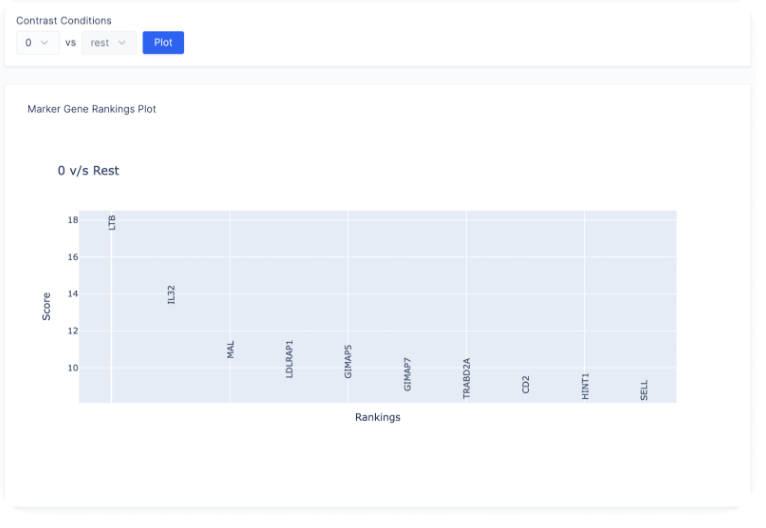Select the LTB gene label in plot

pos(112,223)
